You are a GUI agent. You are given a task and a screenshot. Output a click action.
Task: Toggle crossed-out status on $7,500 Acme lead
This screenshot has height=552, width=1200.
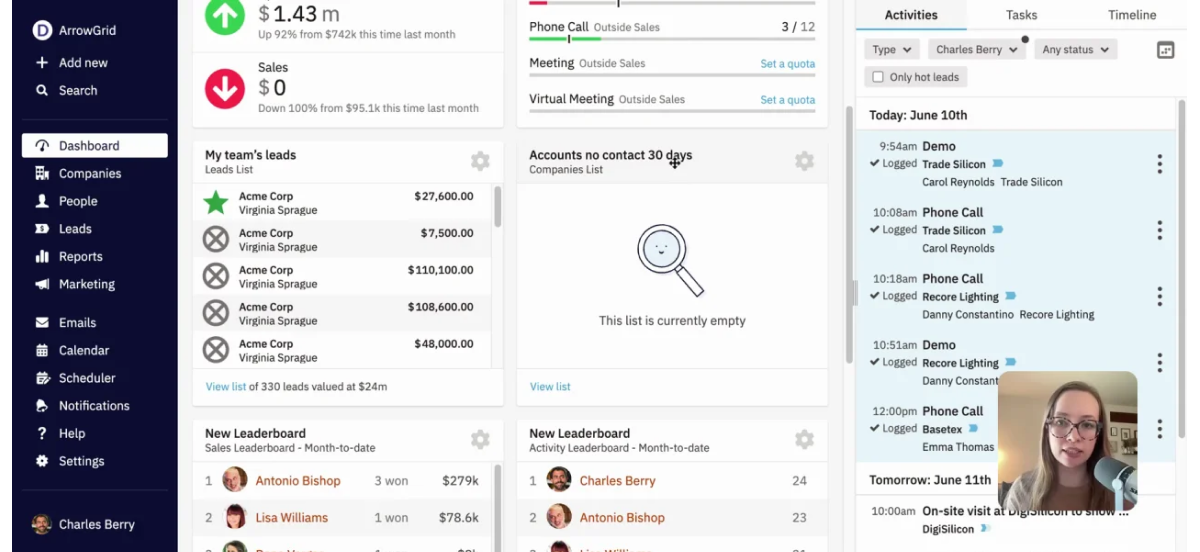[x=216, y=240]
